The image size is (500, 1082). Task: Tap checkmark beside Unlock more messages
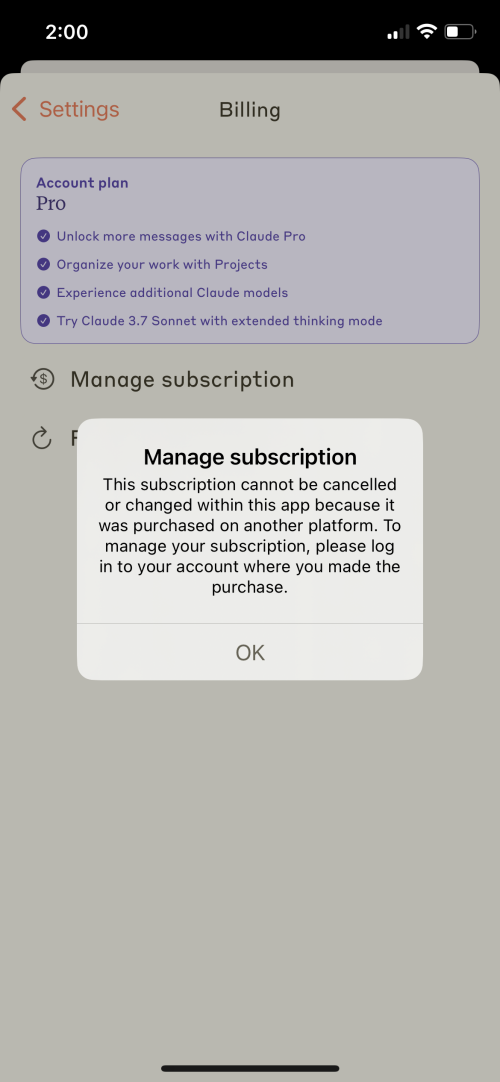(43, 236)
